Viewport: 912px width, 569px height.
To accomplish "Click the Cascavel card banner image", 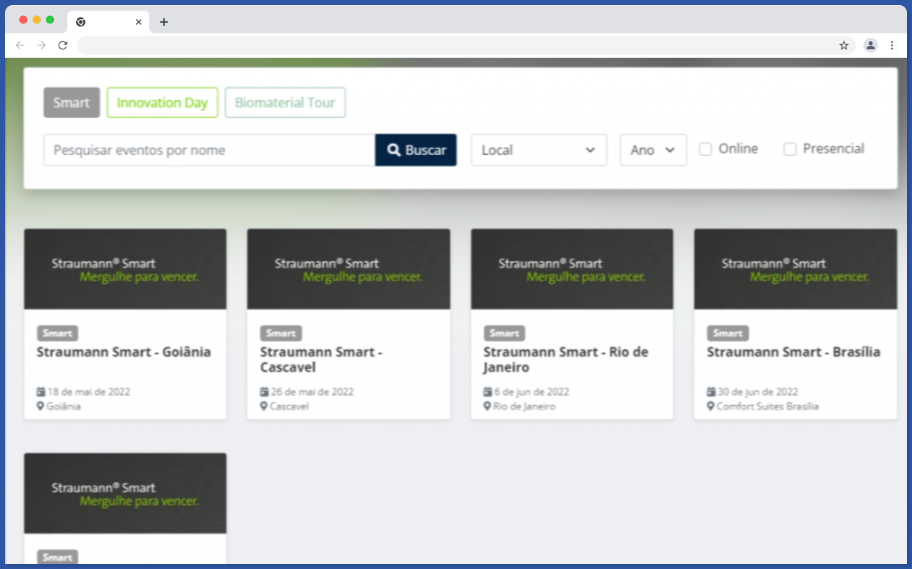I will pyautogui.click(x=348, y=269).
